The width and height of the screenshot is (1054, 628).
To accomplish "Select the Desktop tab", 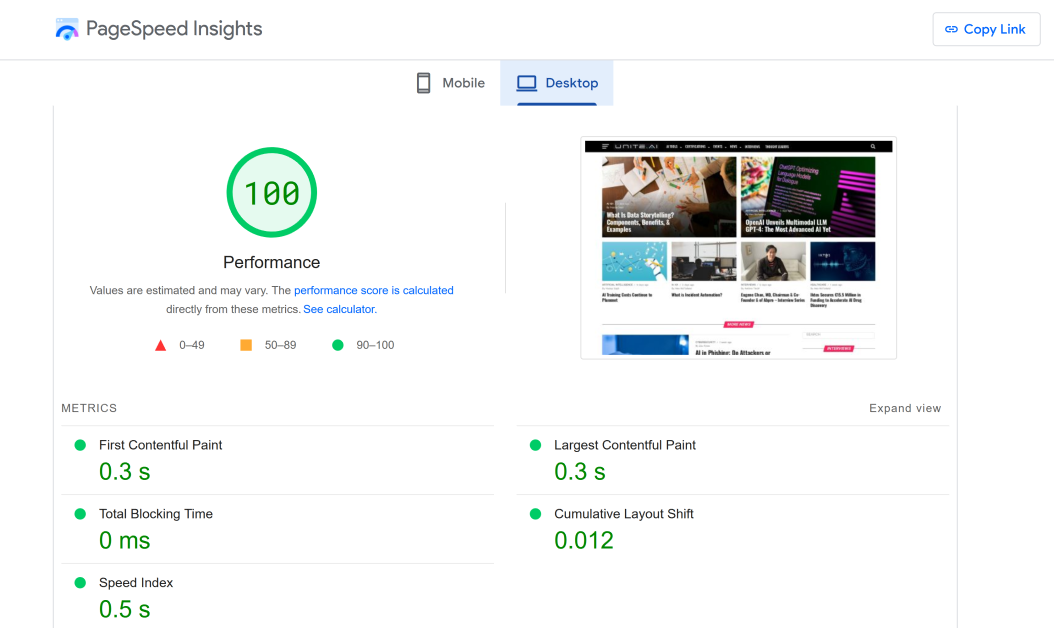I will 557,83.
